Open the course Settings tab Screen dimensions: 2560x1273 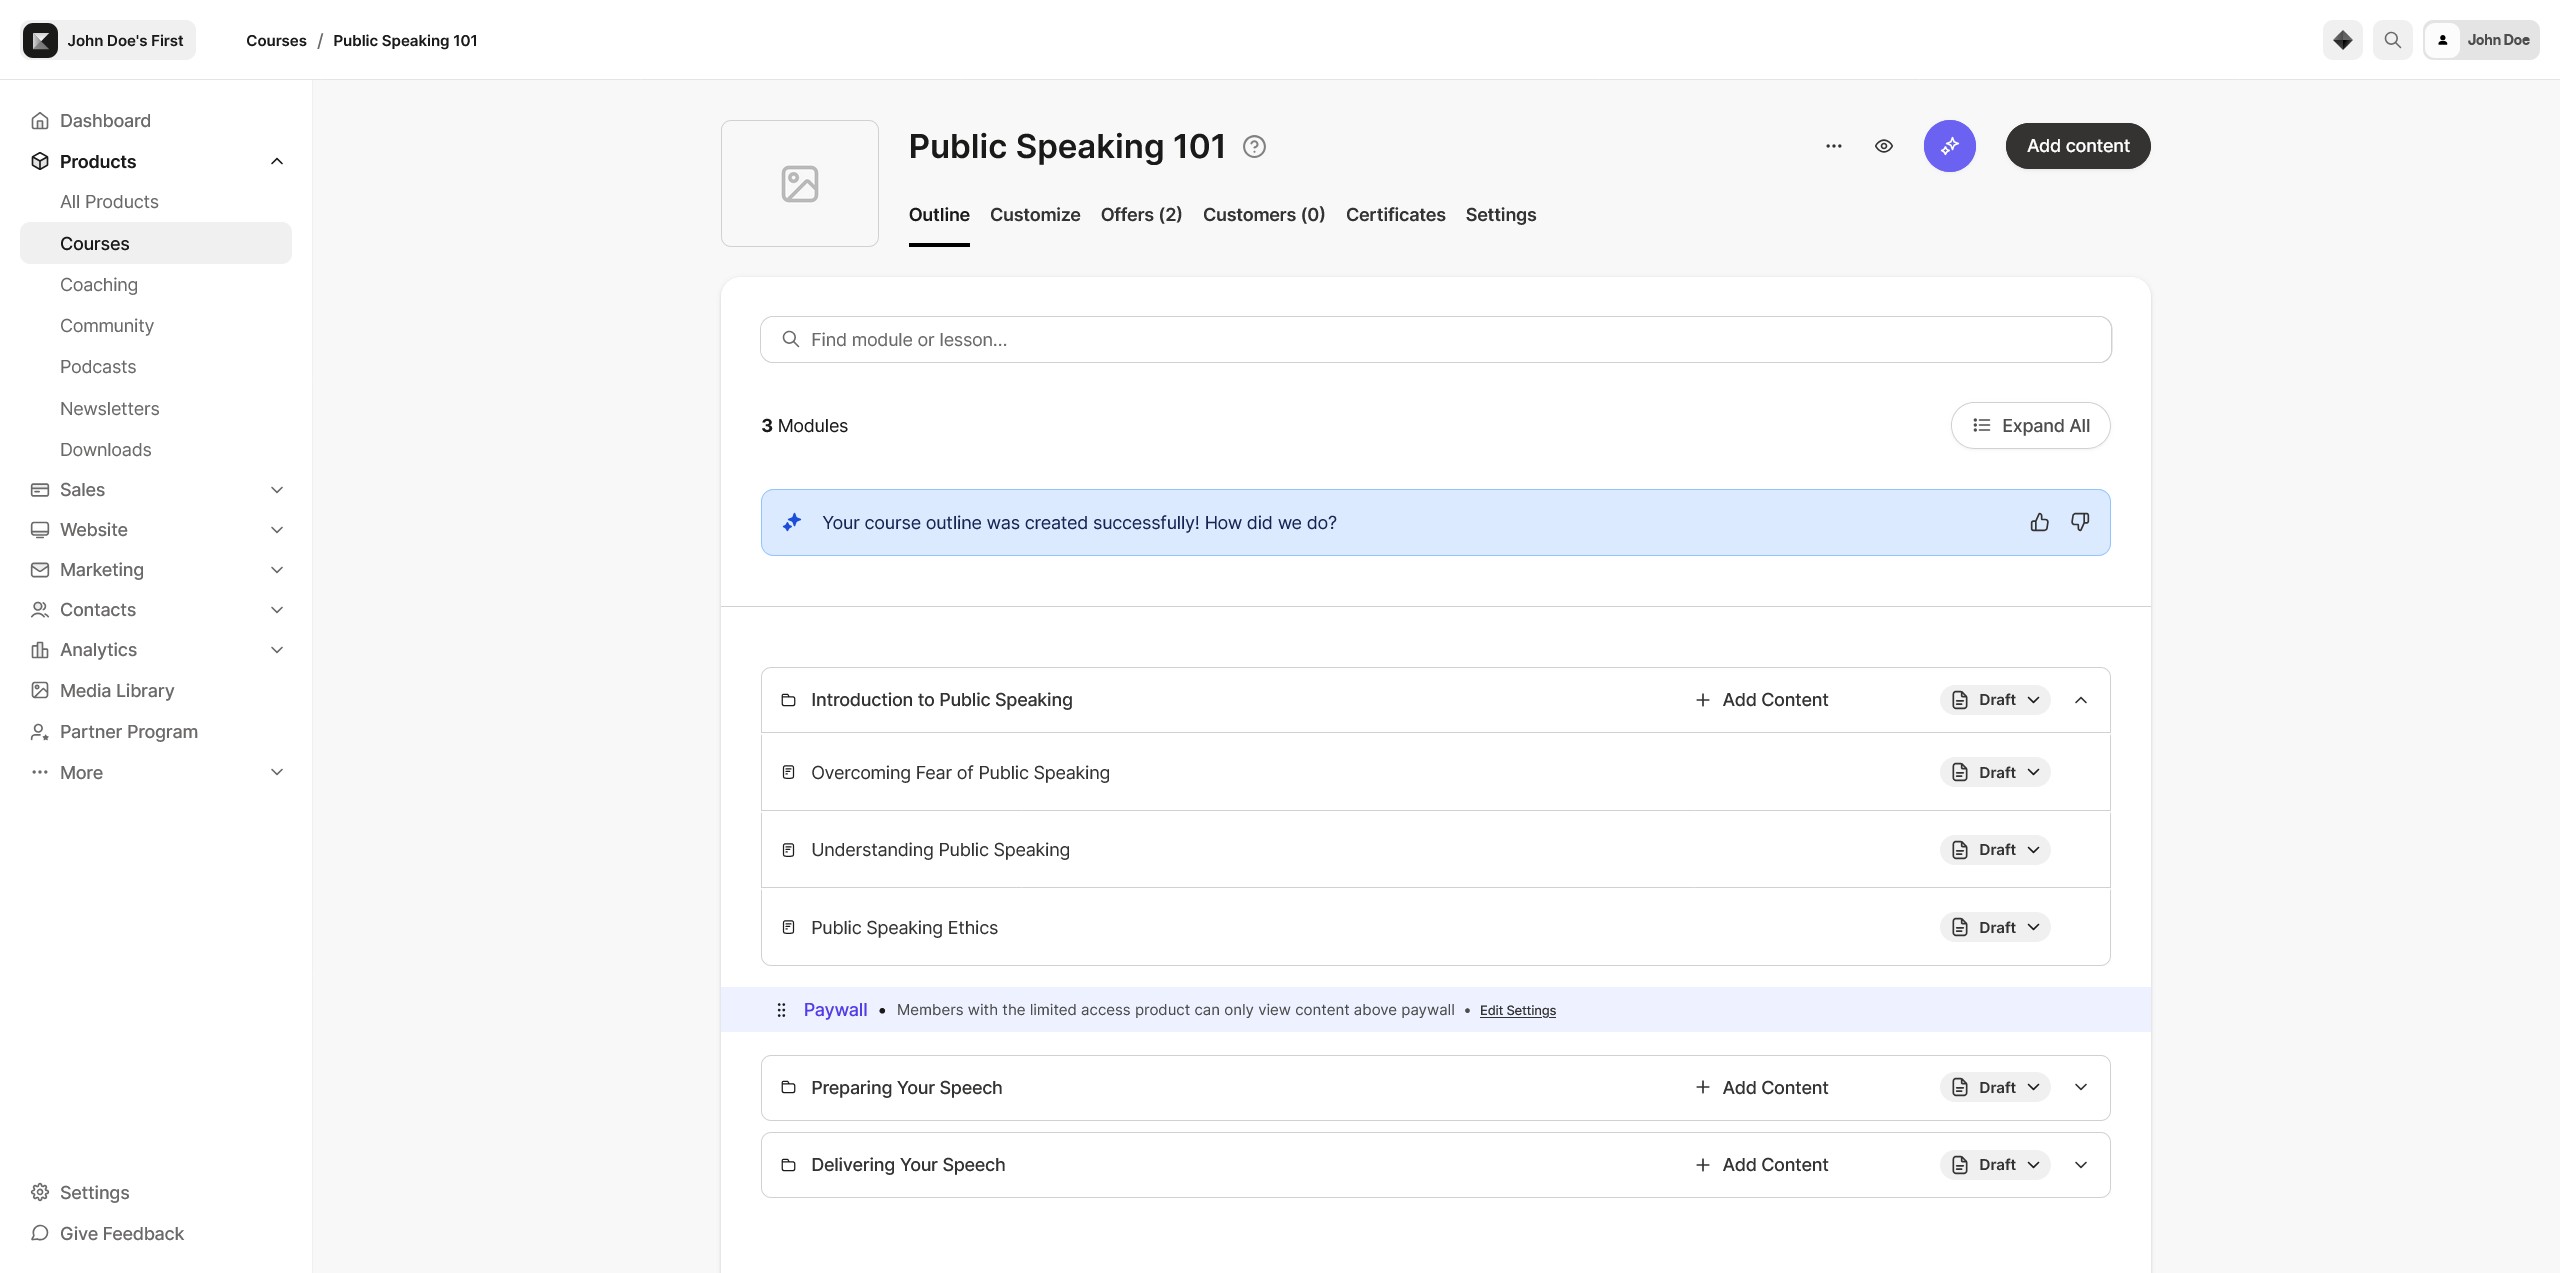tap(1500, 215)
